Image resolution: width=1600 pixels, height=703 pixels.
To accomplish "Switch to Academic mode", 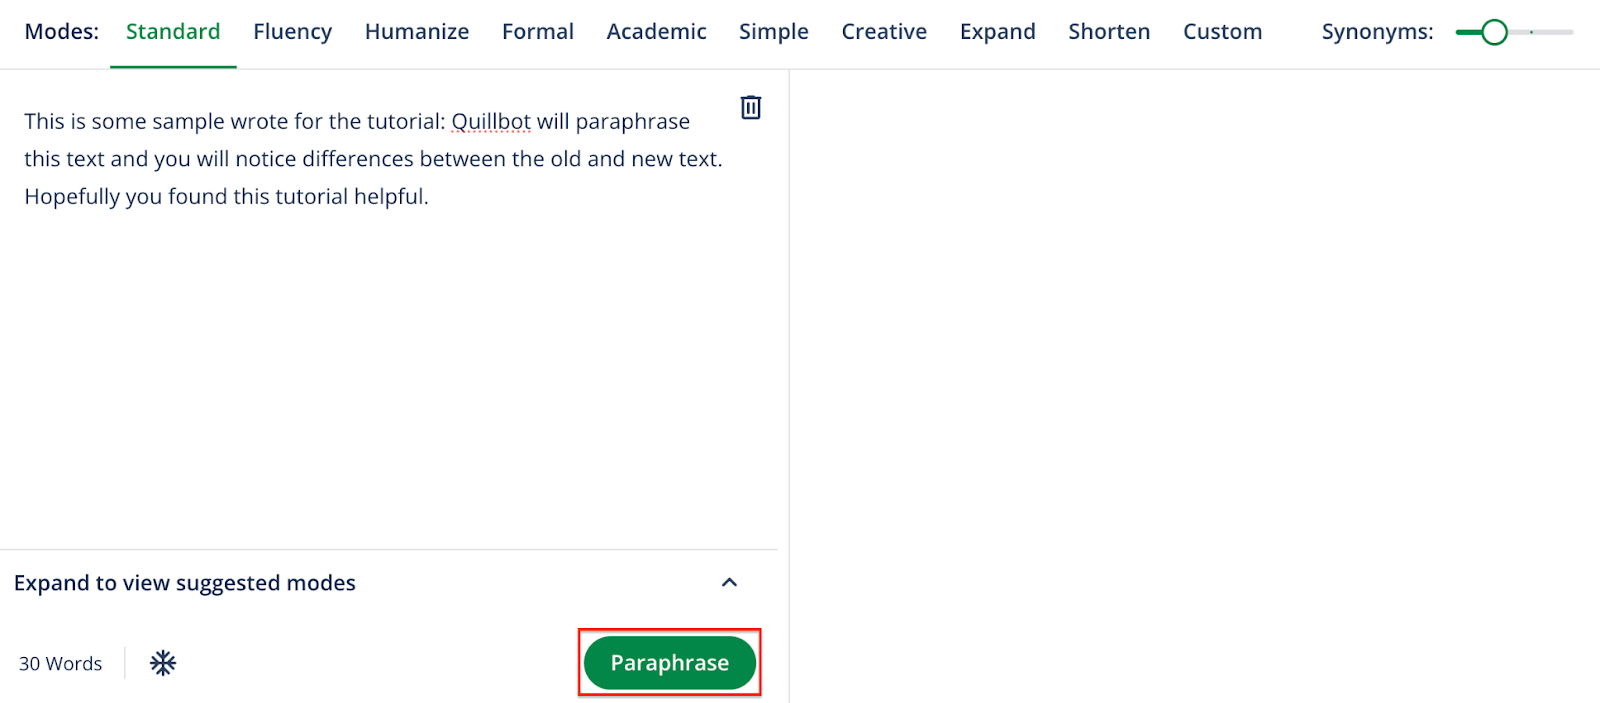I will [656, 32].
